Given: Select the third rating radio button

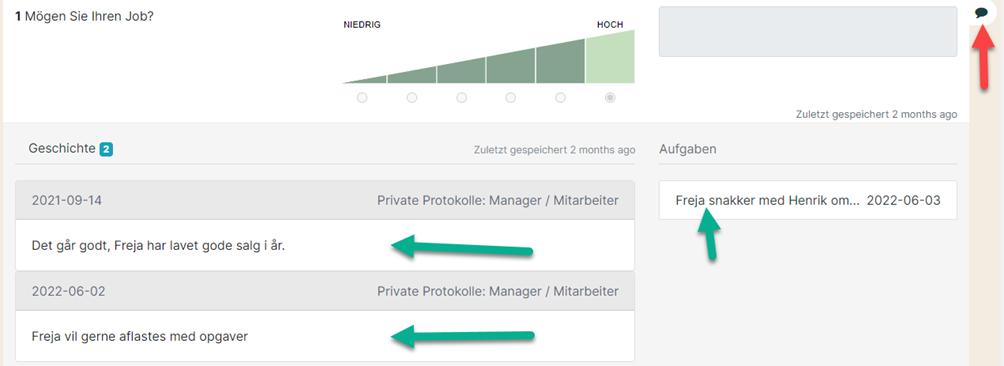Looking at the screenshot, I should (462, 98).
